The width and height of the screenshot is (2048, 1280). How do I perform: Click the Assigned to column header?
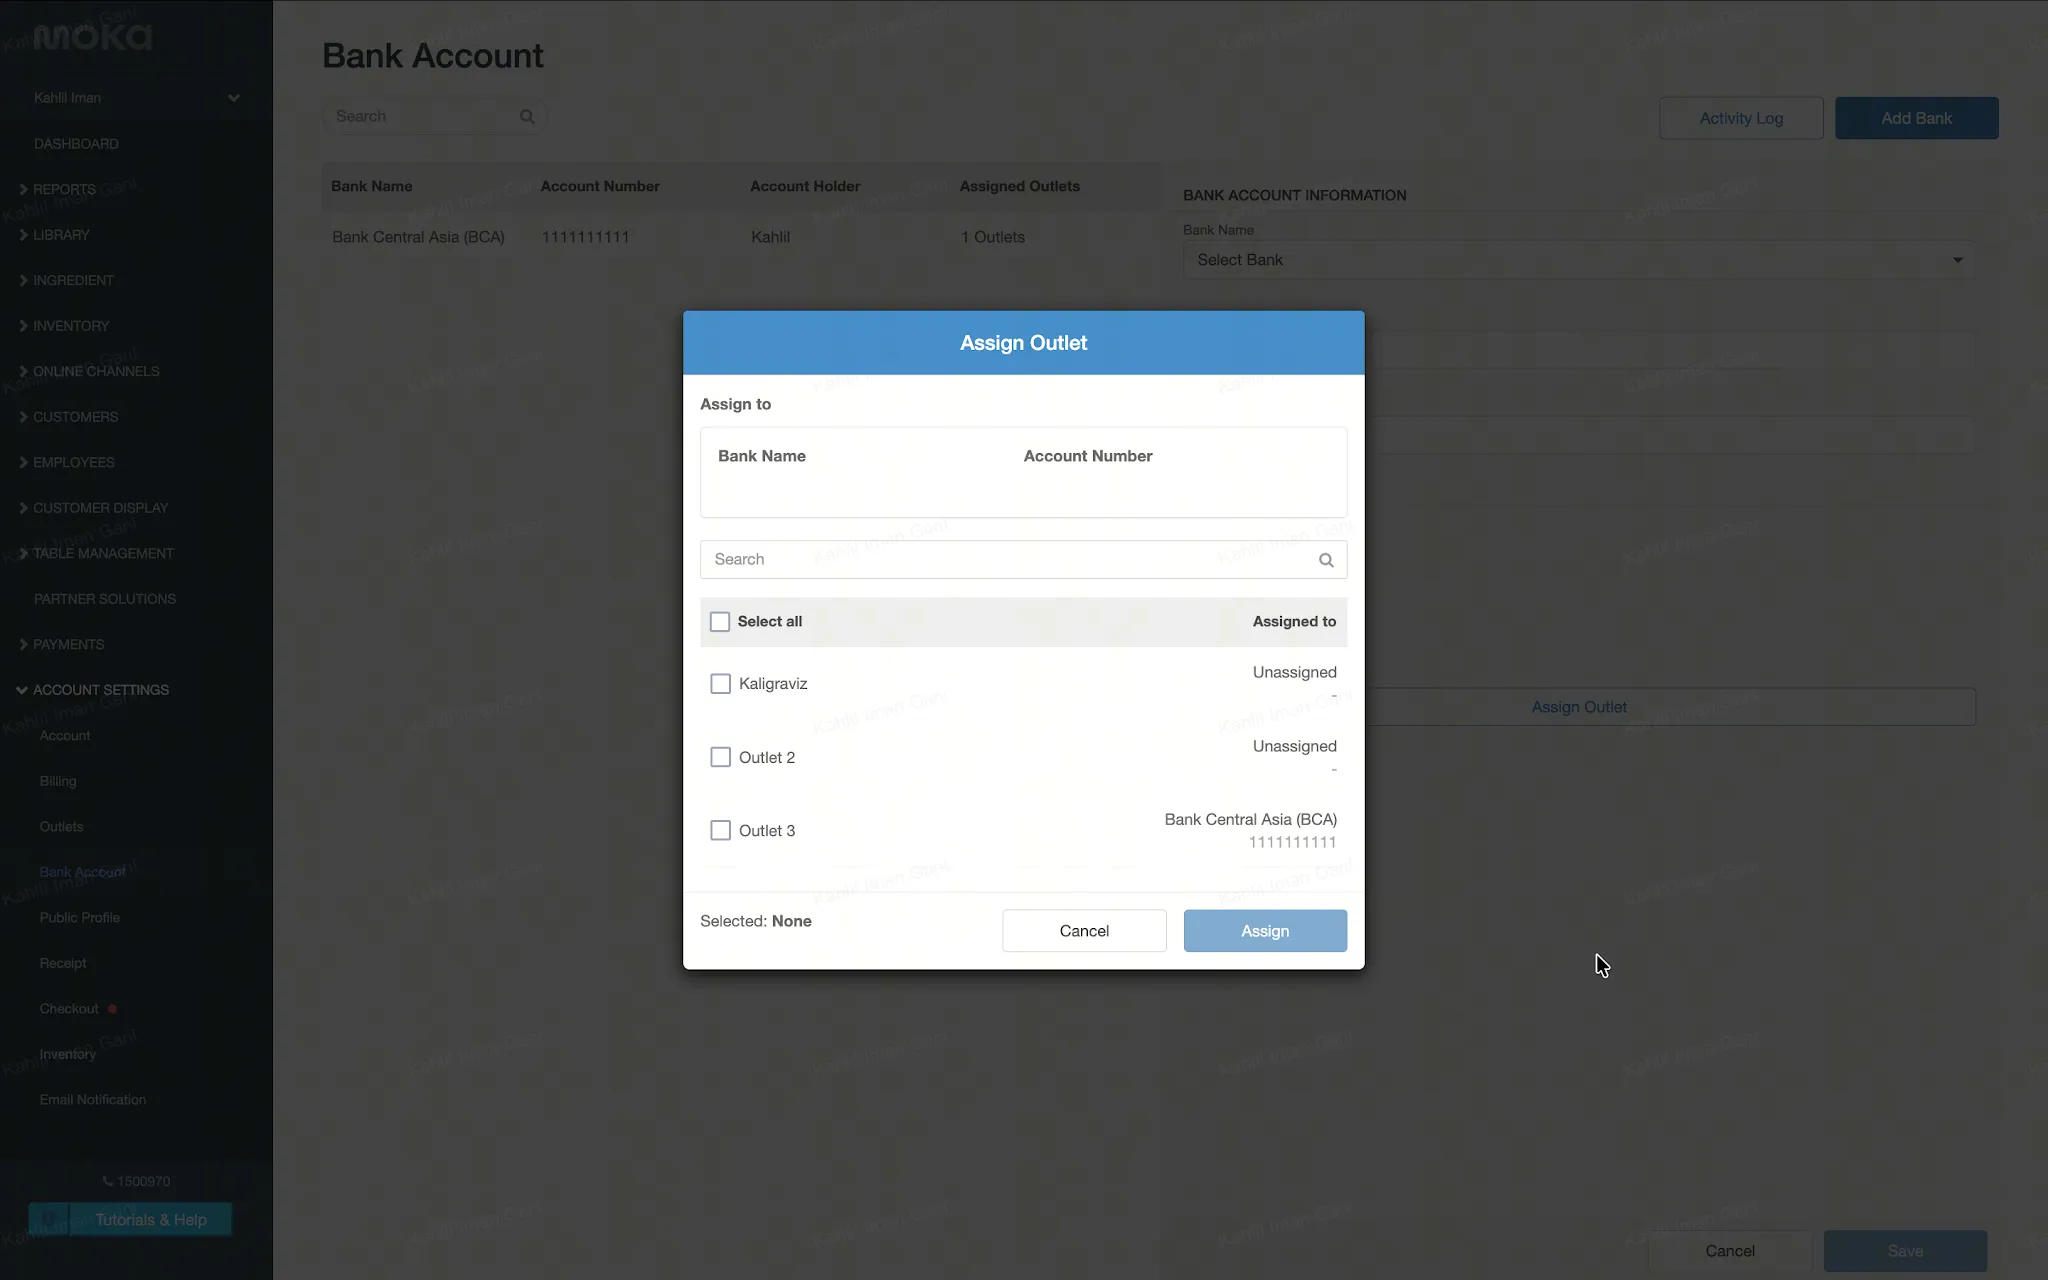[1294, 622]
